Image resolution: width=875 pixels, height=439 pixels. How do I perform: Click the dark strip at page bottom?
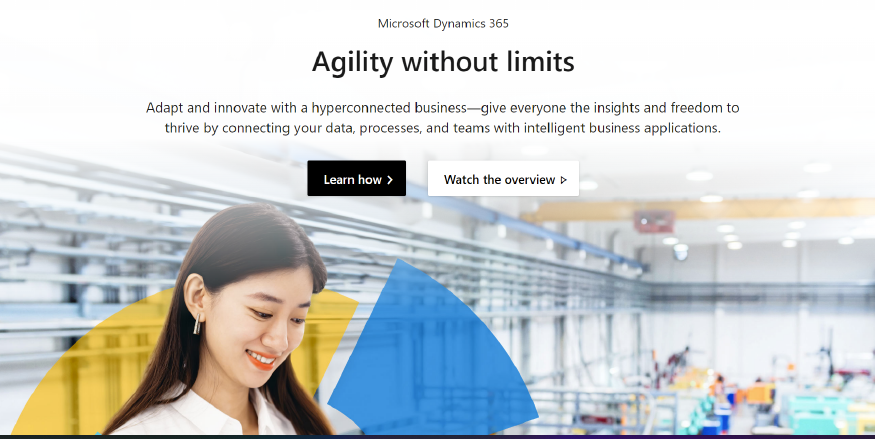click(x=438, y=437)
